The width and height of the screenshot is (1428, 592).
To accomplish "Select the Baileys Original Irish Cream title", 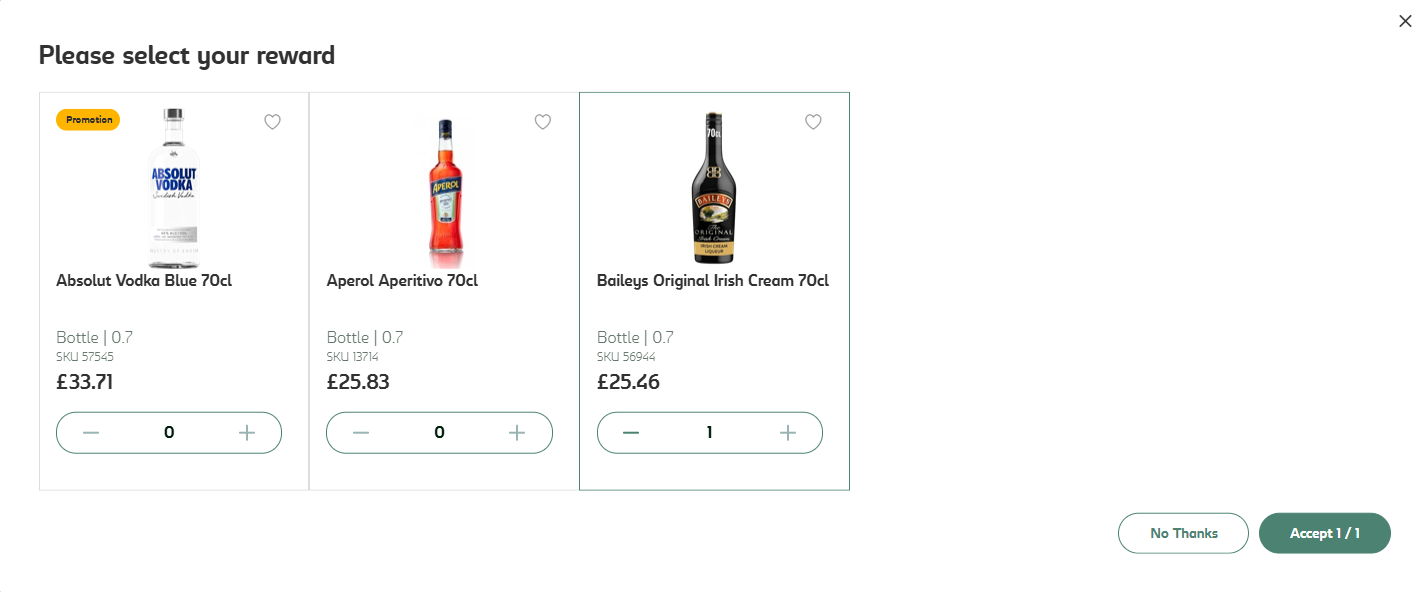I will click(712, 281).
